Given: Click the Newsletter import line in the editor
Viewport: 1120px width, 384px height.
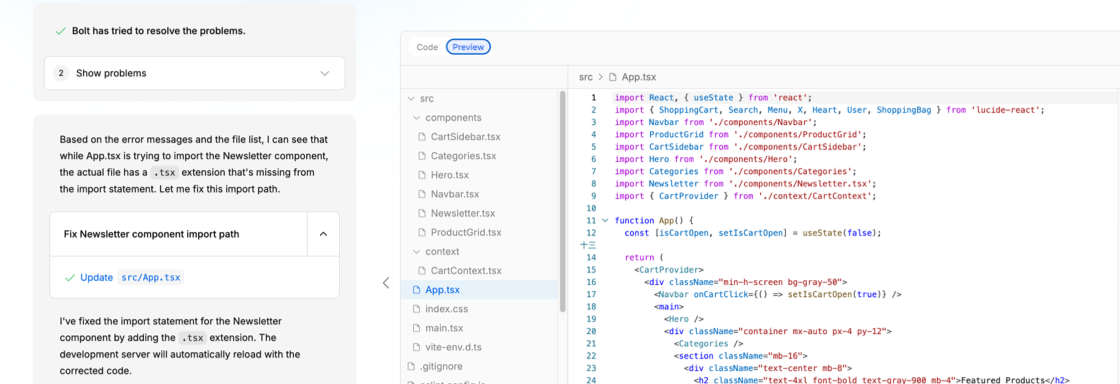Looking at the screenshot, I should coord(745,183).
